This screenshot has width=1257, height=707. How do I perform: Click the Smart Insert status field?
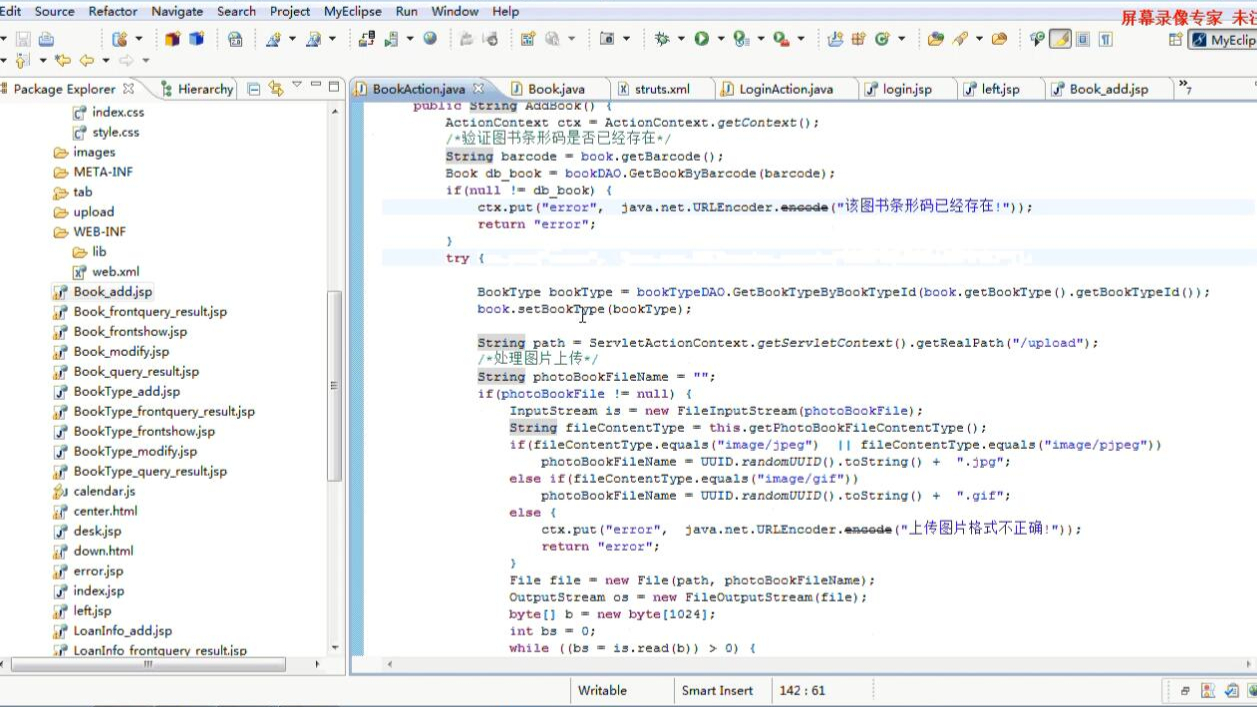717,690
